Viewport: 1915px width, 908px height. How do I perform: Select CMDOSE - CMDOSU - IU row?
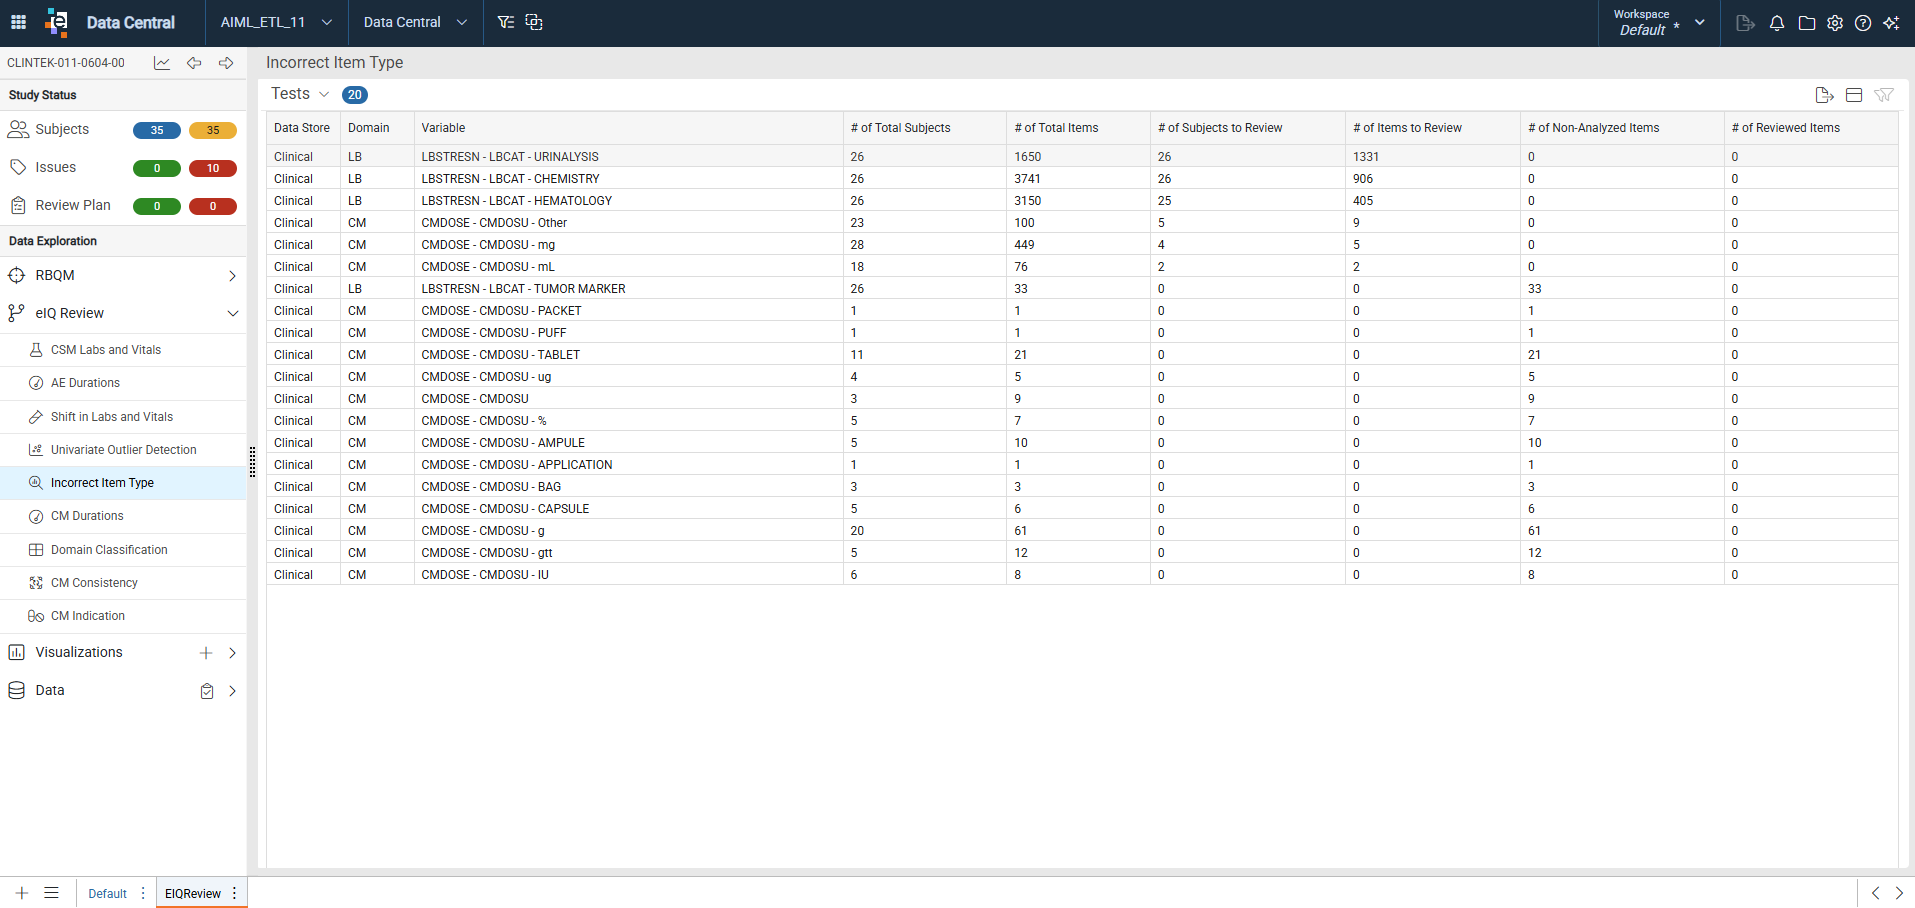[1082, 575]
